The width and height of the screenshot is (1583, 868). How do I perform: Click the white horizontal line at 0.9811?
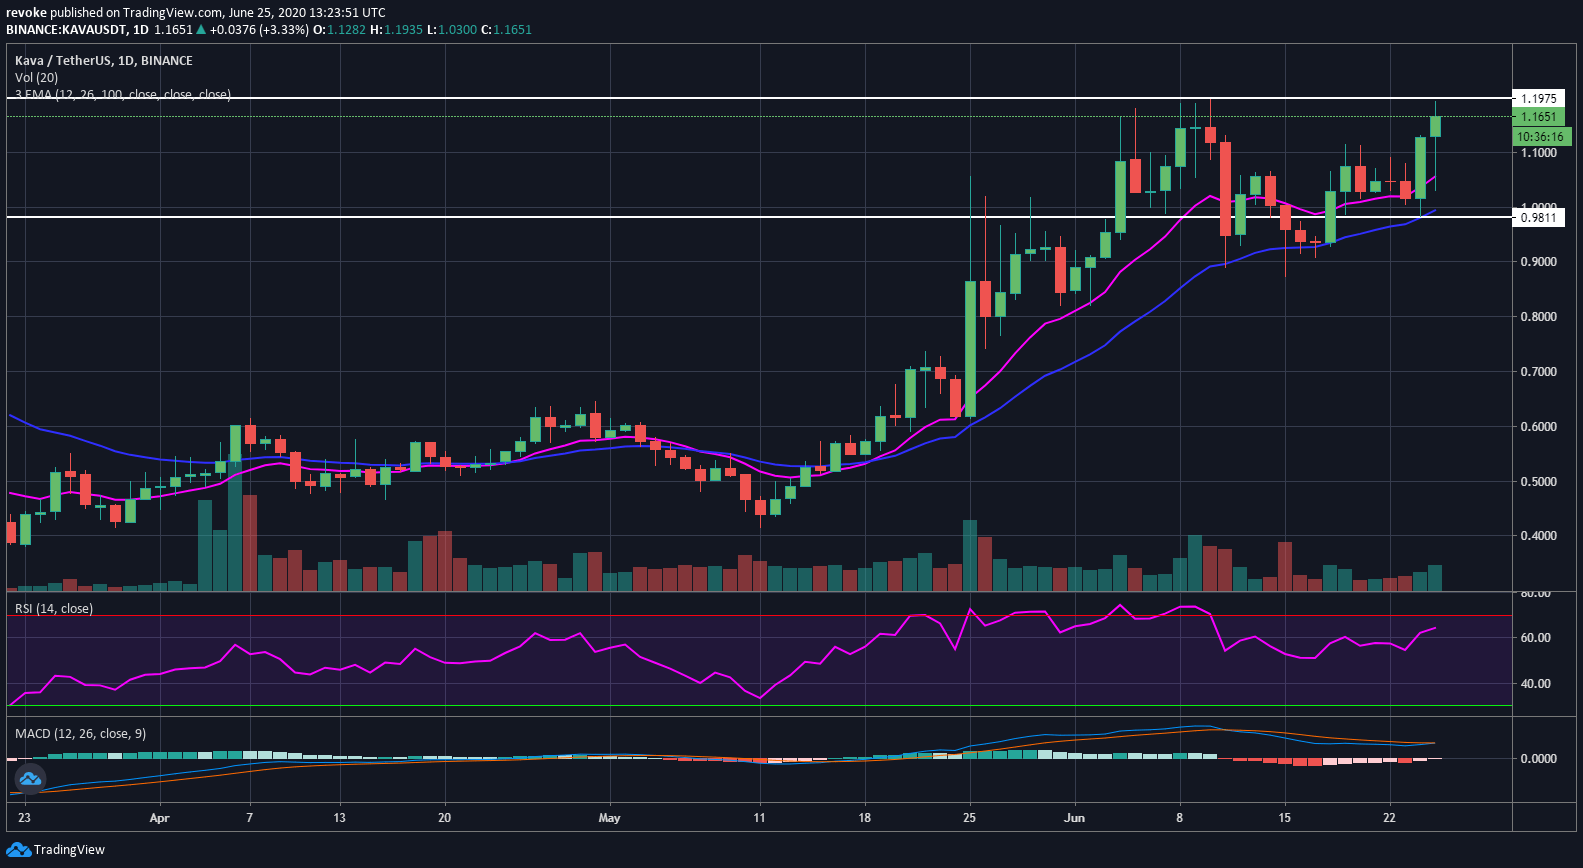[758, 216]
